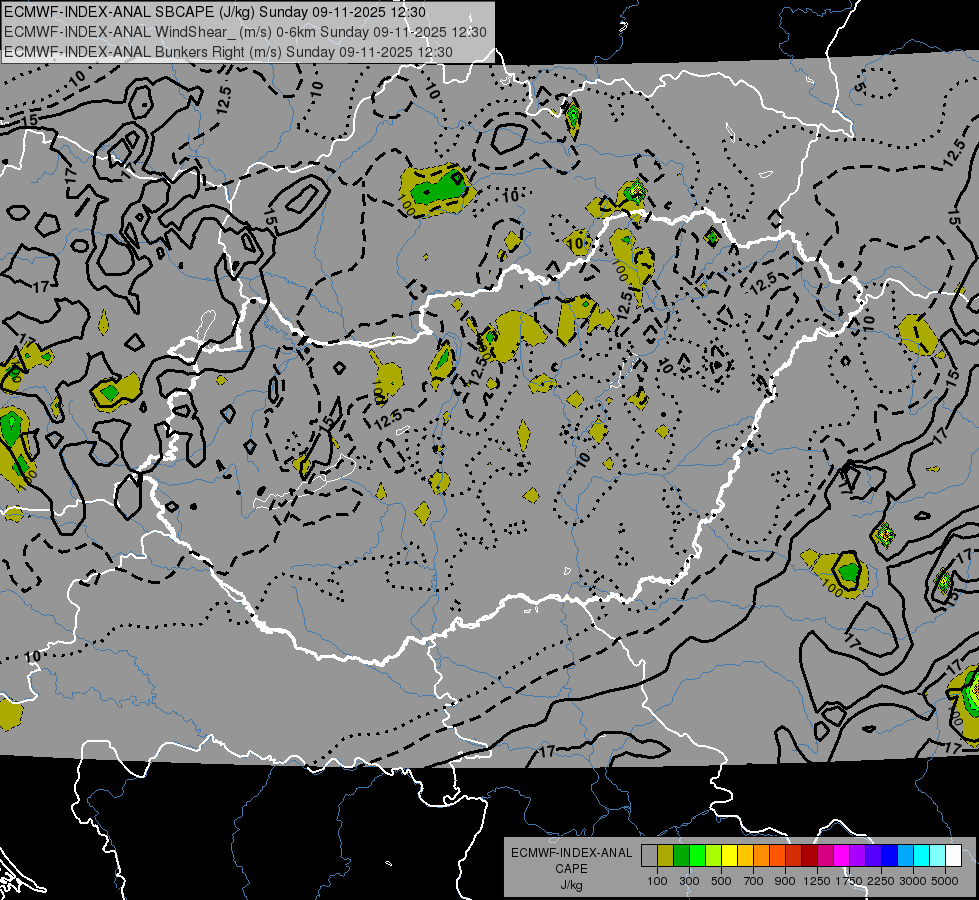Select the purple legend swatch at 1750
This screenshot has height=900, width=979.
pos(857,856)
